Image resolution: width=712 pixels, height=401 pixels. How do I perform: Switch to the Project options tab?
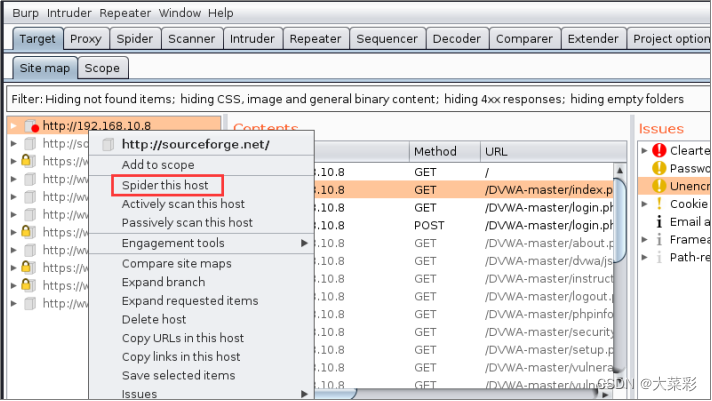coord(670,39)
